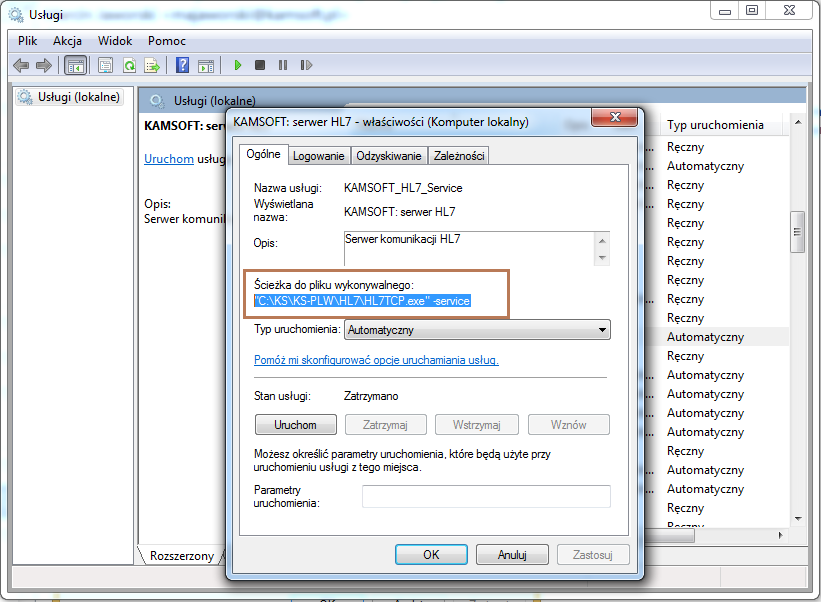This screenshot has height=602, width=821.
Task: Click the Uruchom button in dialog
Action: pos(296,425)
